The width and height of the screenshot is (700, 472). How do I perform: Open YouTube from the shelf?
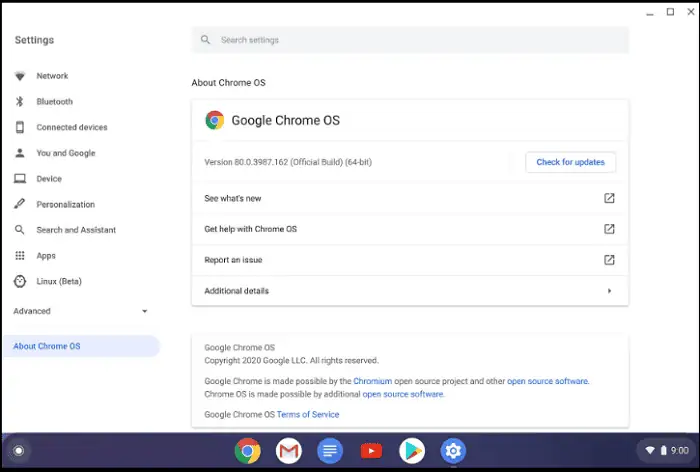pyautogui.click(x=371, y=451)
